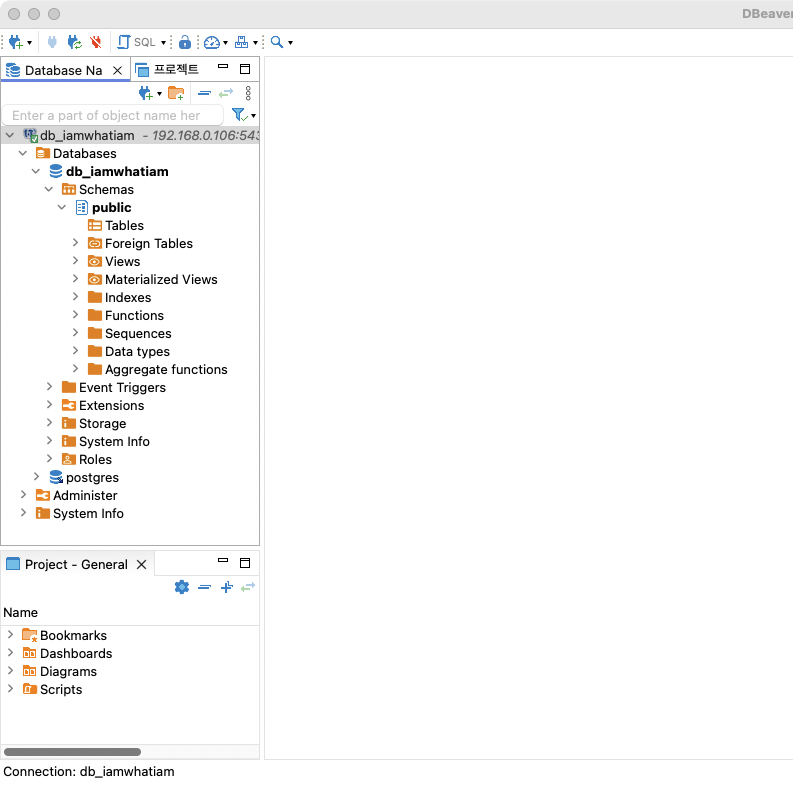Screen dimensions: 793x786
Task: Expand Event Triggers
Action: (50, 386)
